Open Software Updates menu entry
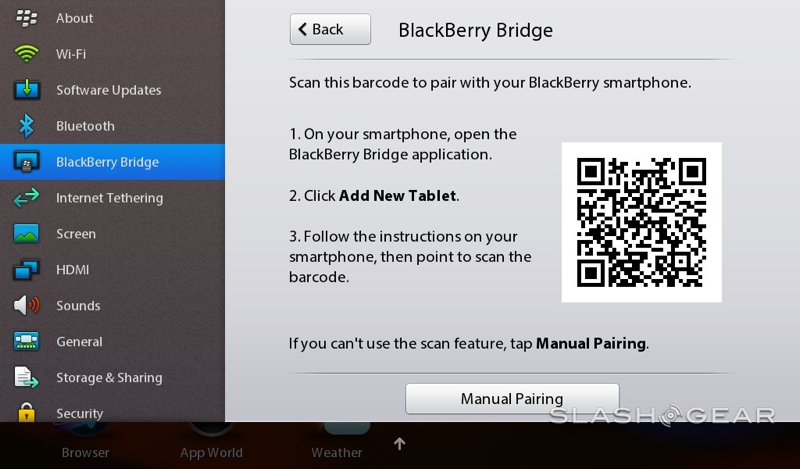800x469 pixels. click(x=112, y=90)
